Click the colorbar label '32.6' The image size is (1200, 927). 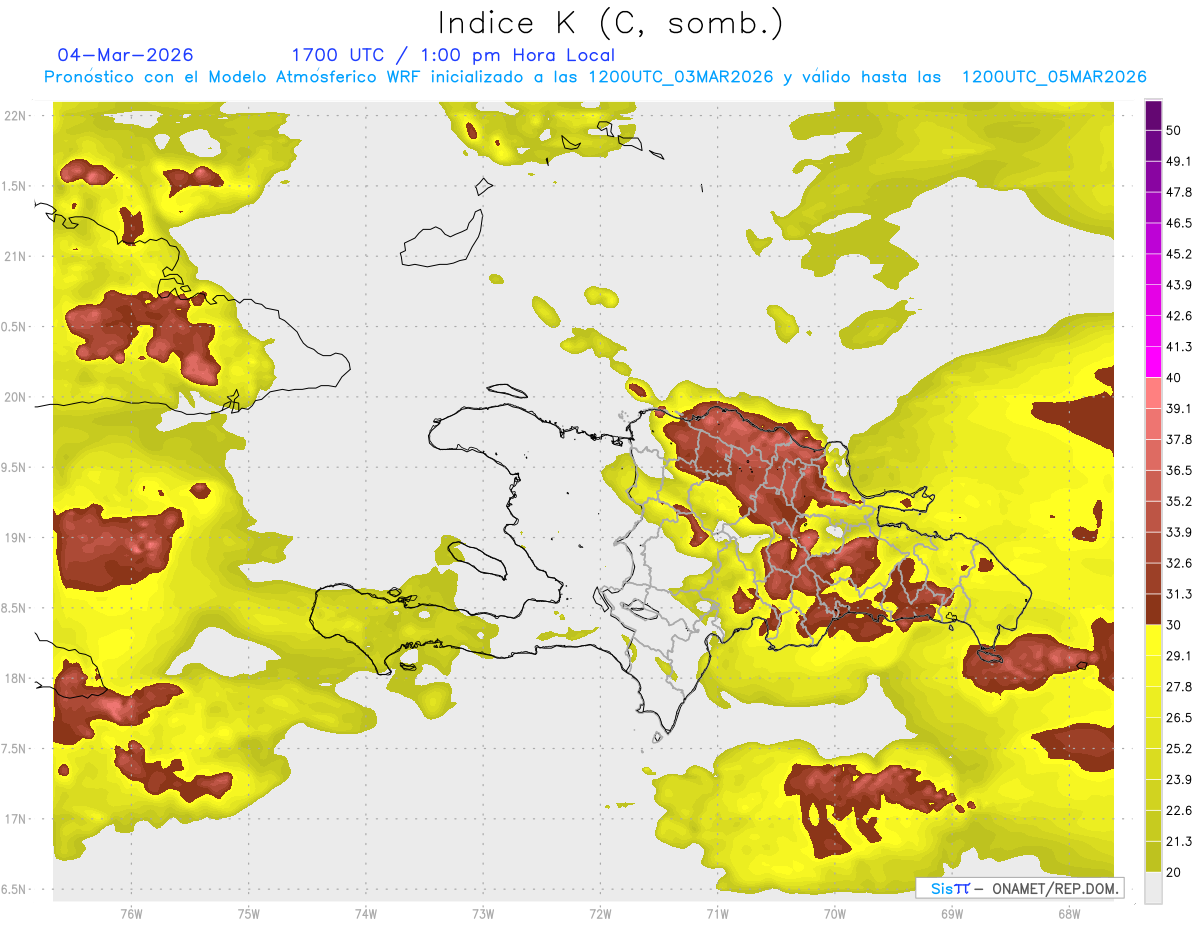1179,563
